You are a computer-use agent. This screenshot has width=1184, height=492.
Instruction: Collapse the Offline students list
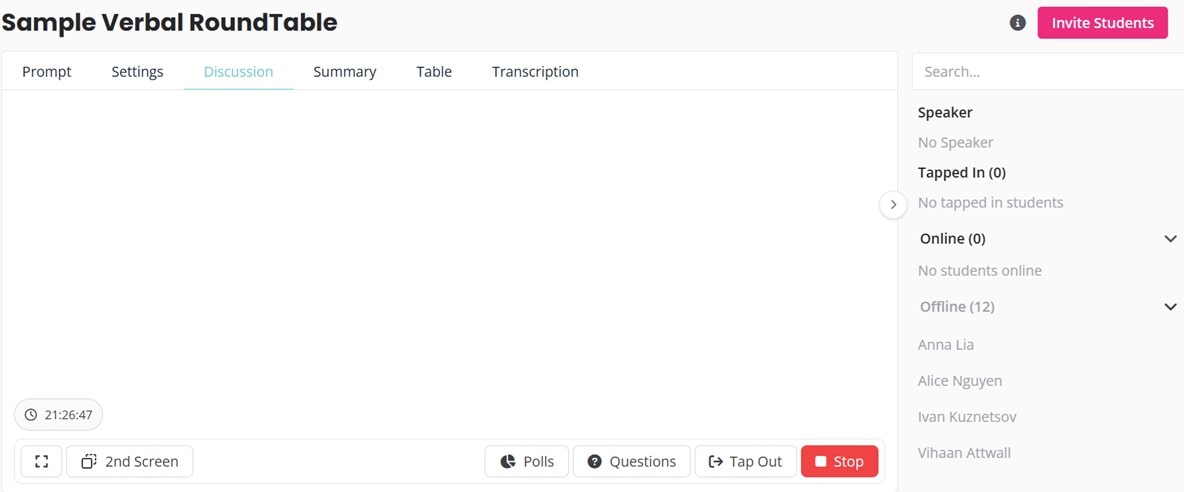(x=1170, y=307)
